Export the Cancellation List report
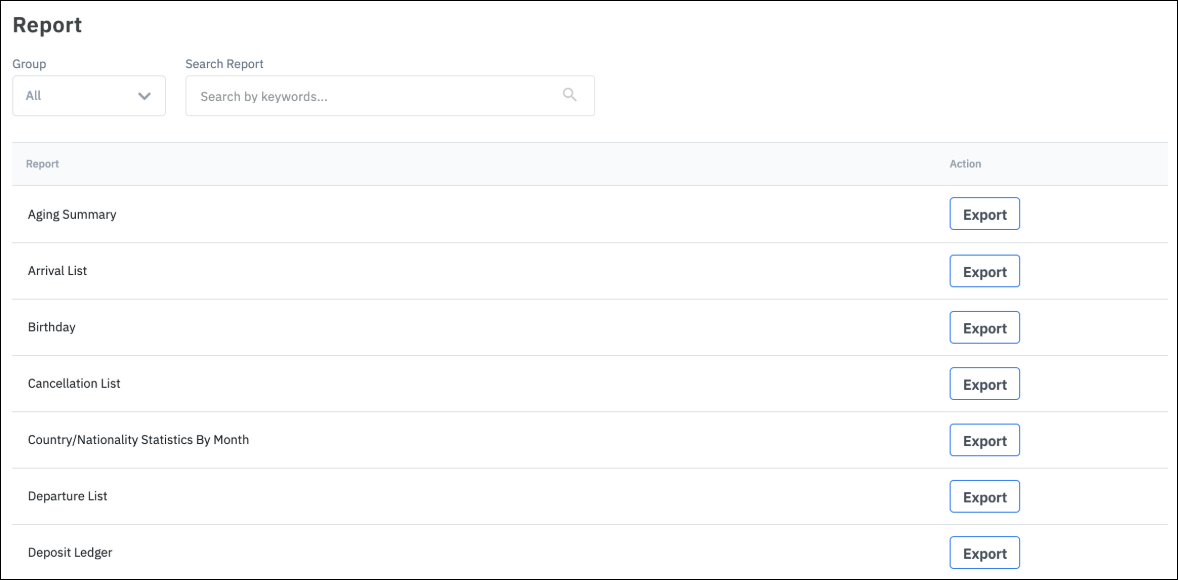 984,384
